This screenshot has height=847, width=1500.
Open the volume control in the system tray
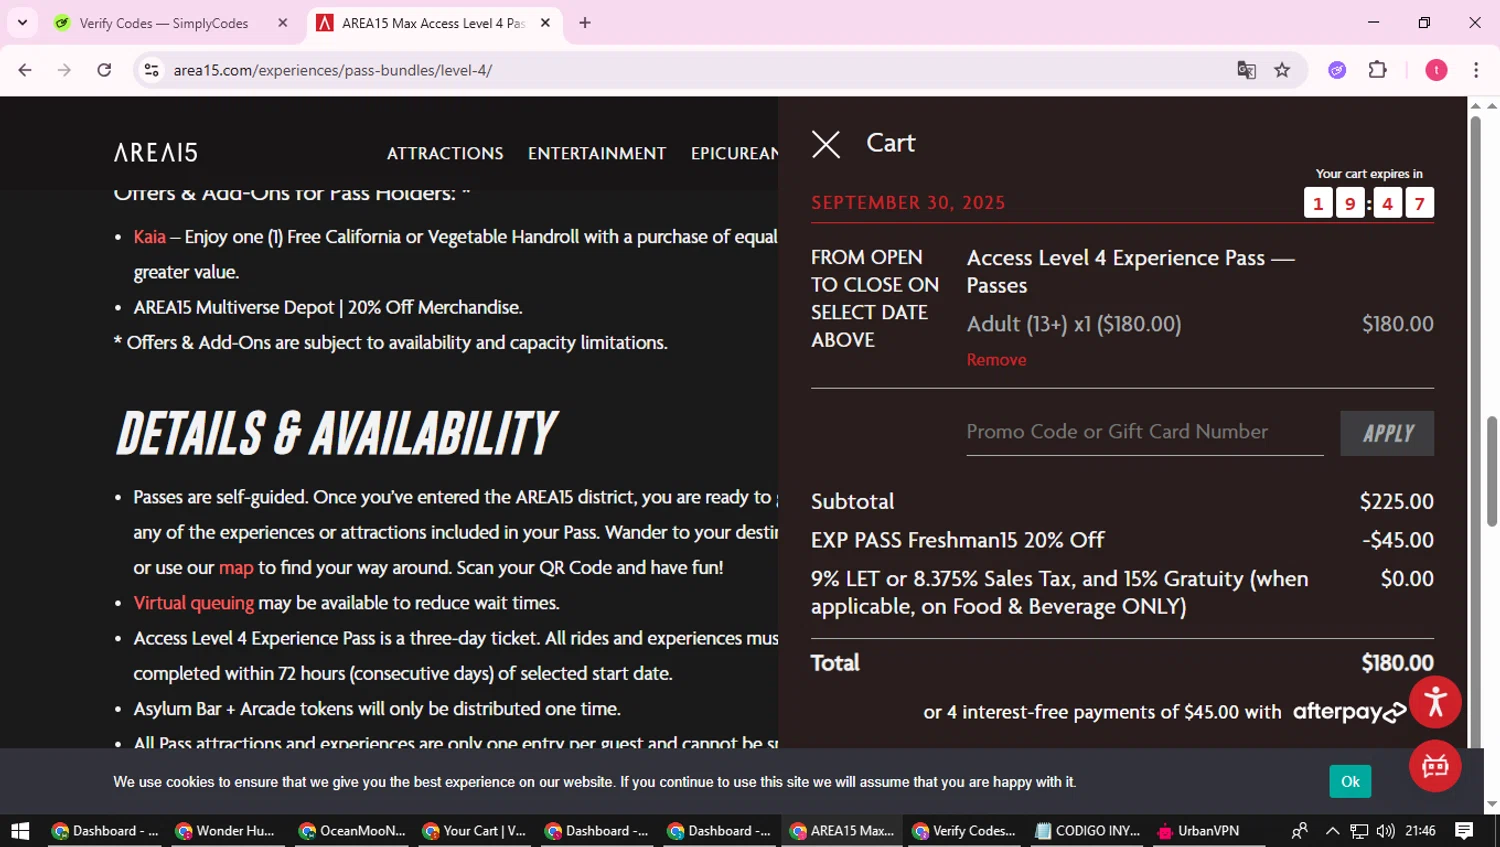tap(1385, 831)
